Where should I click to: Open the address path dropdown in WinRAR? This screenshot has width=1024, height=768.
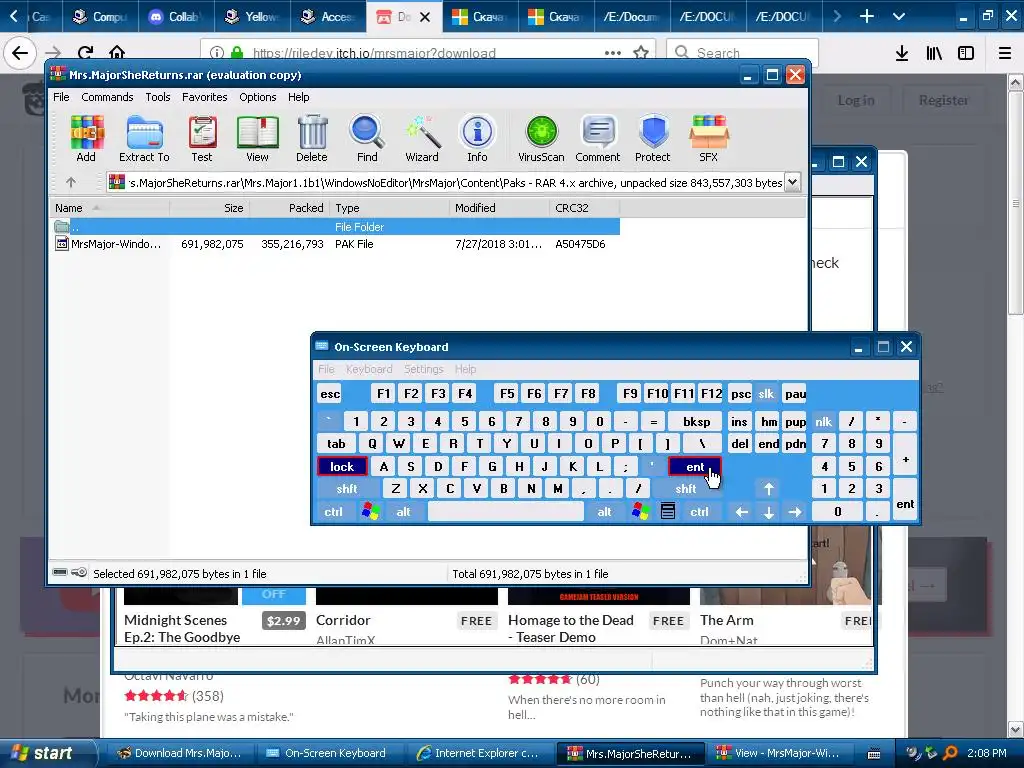tap(792, 182)
